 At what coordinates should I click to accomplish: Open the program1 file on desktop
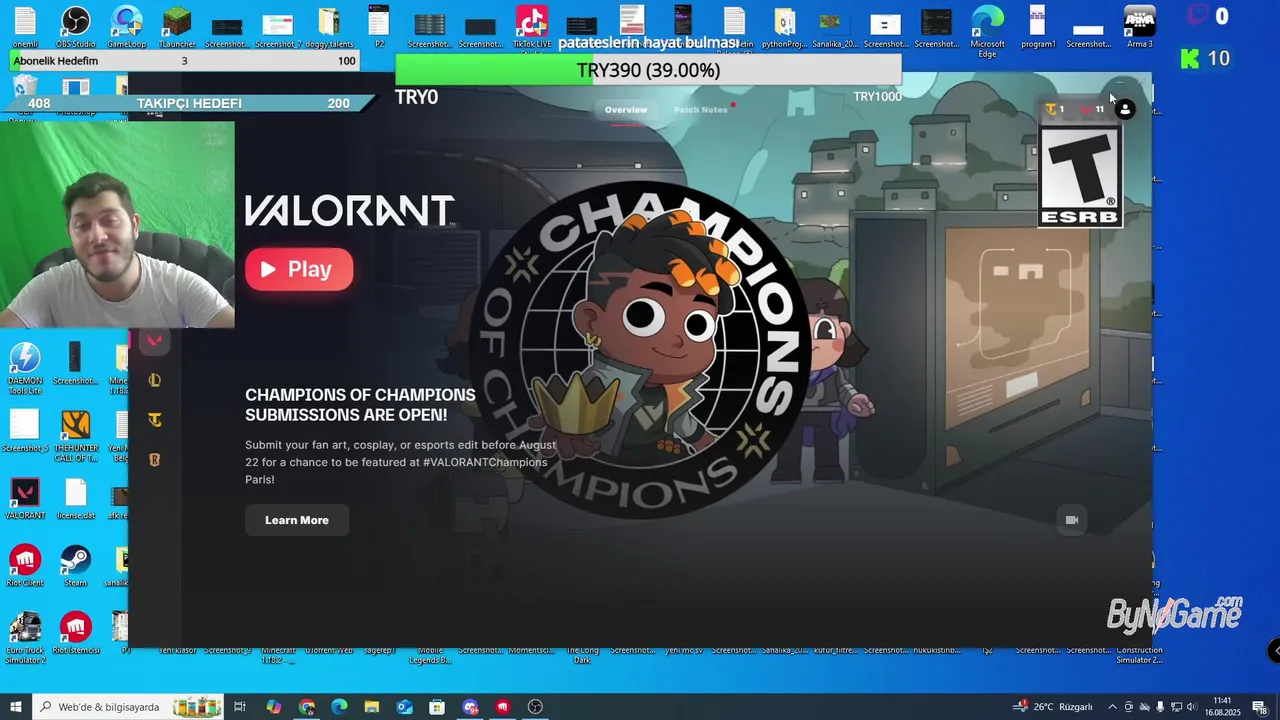point(1038,27)
